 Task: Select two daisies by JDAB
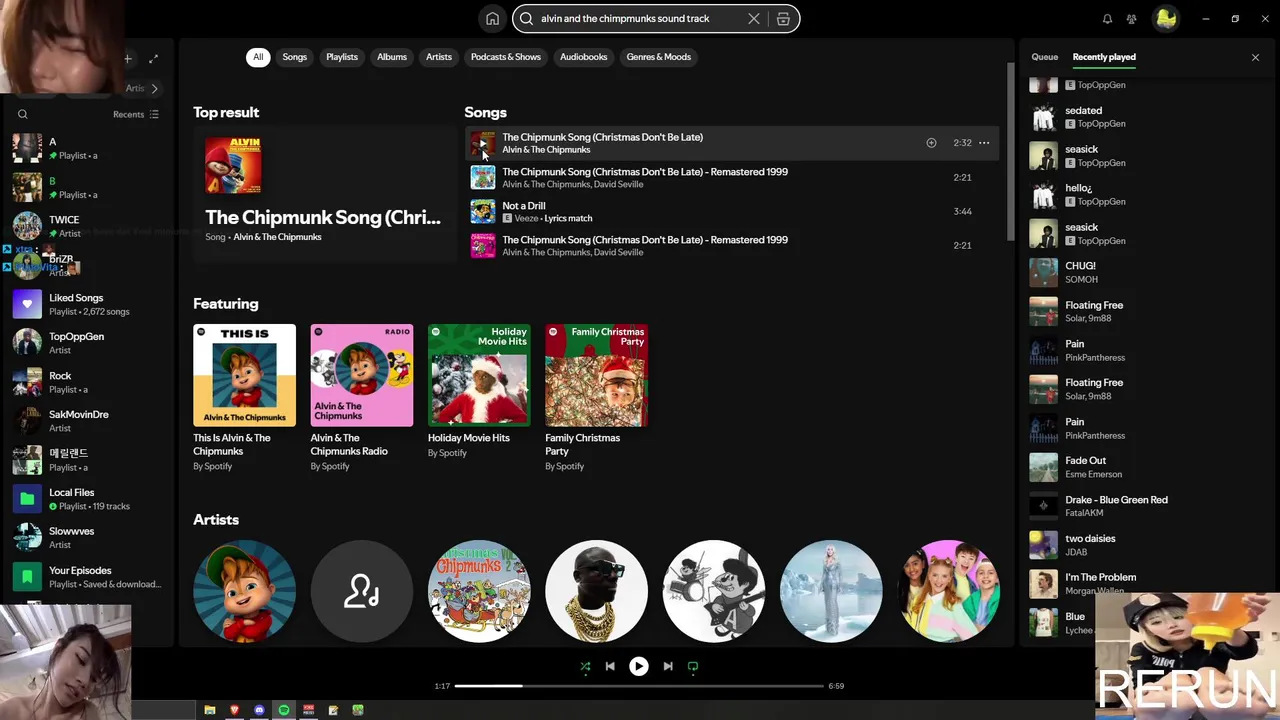point(1145,545)
